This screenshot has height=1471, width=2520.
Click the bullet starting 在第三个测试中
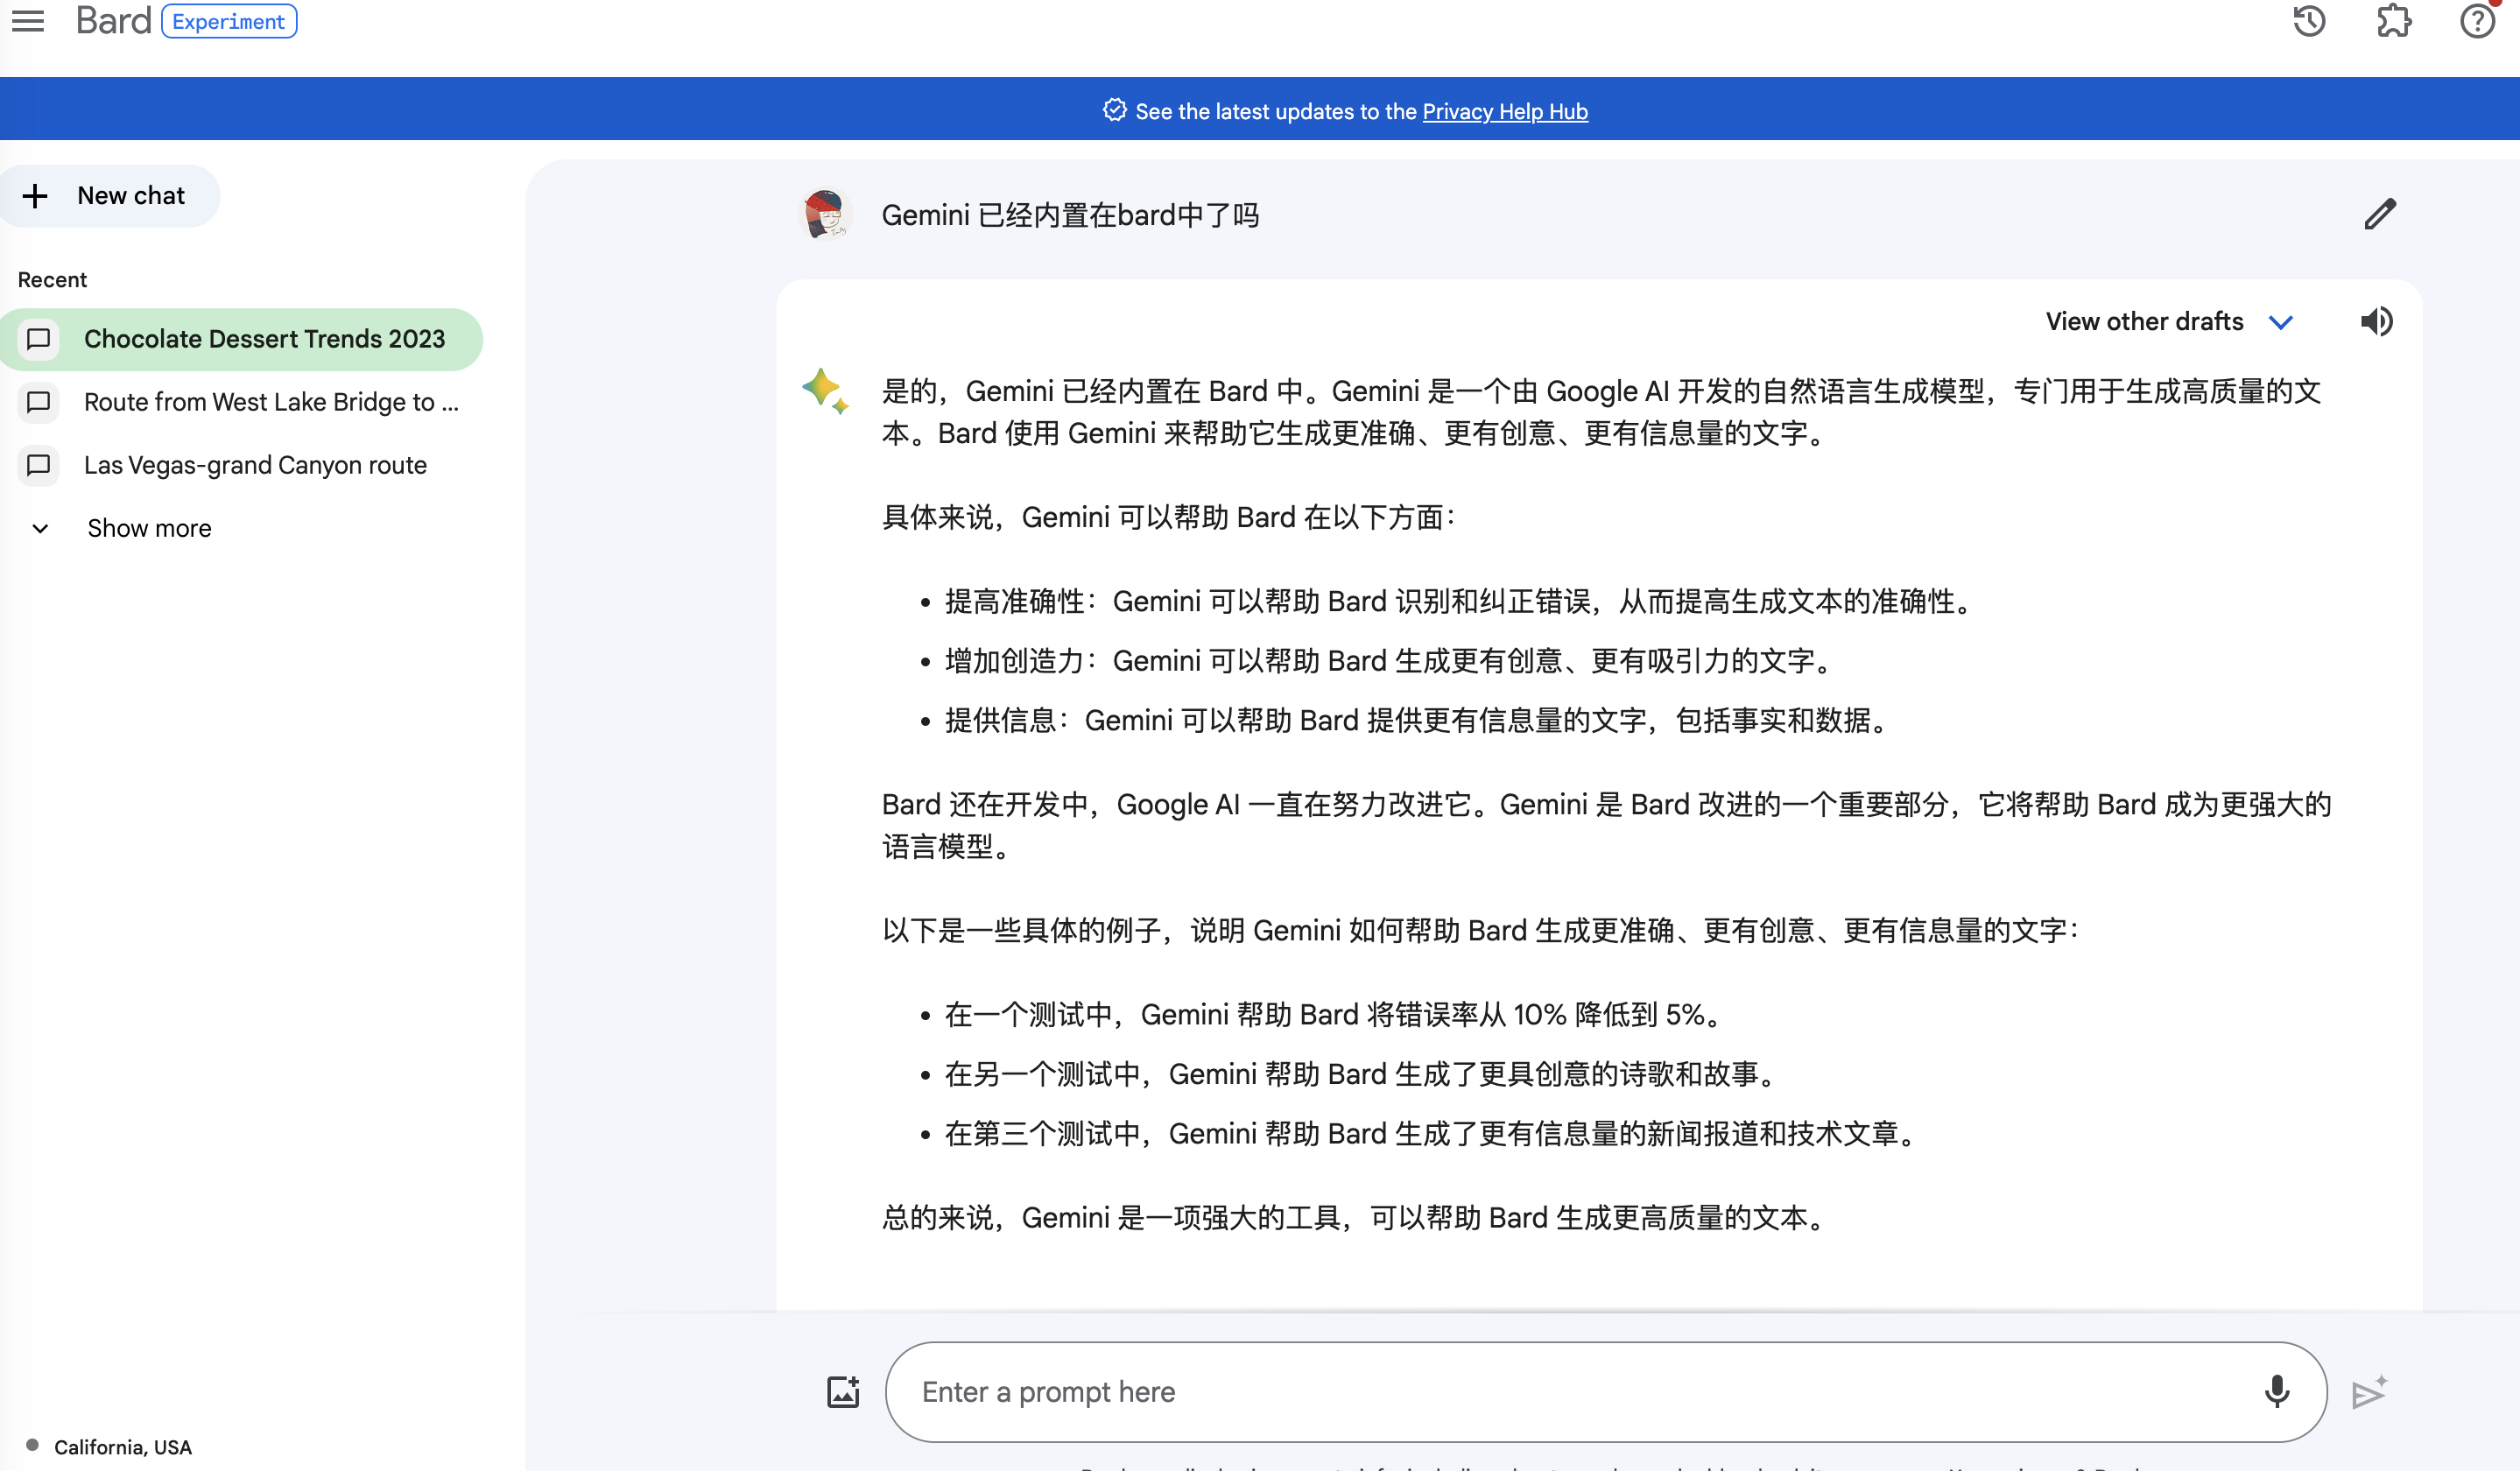[x=1431, y=1133]
